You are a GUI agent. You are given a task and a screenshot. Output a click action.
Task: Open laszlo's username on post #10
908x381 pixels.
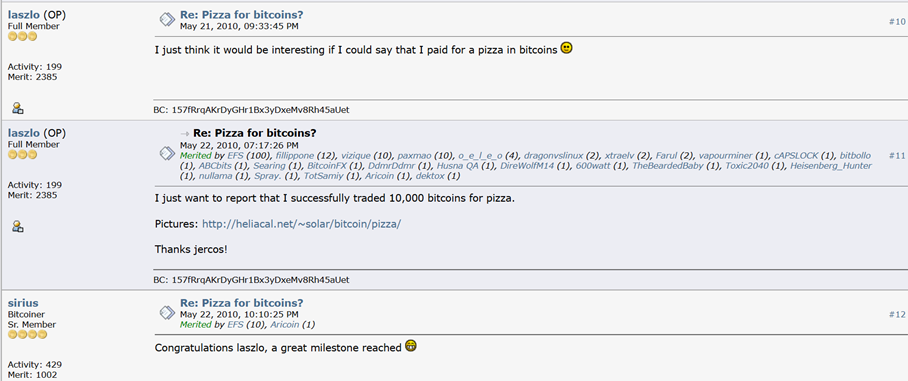point(24,15)
